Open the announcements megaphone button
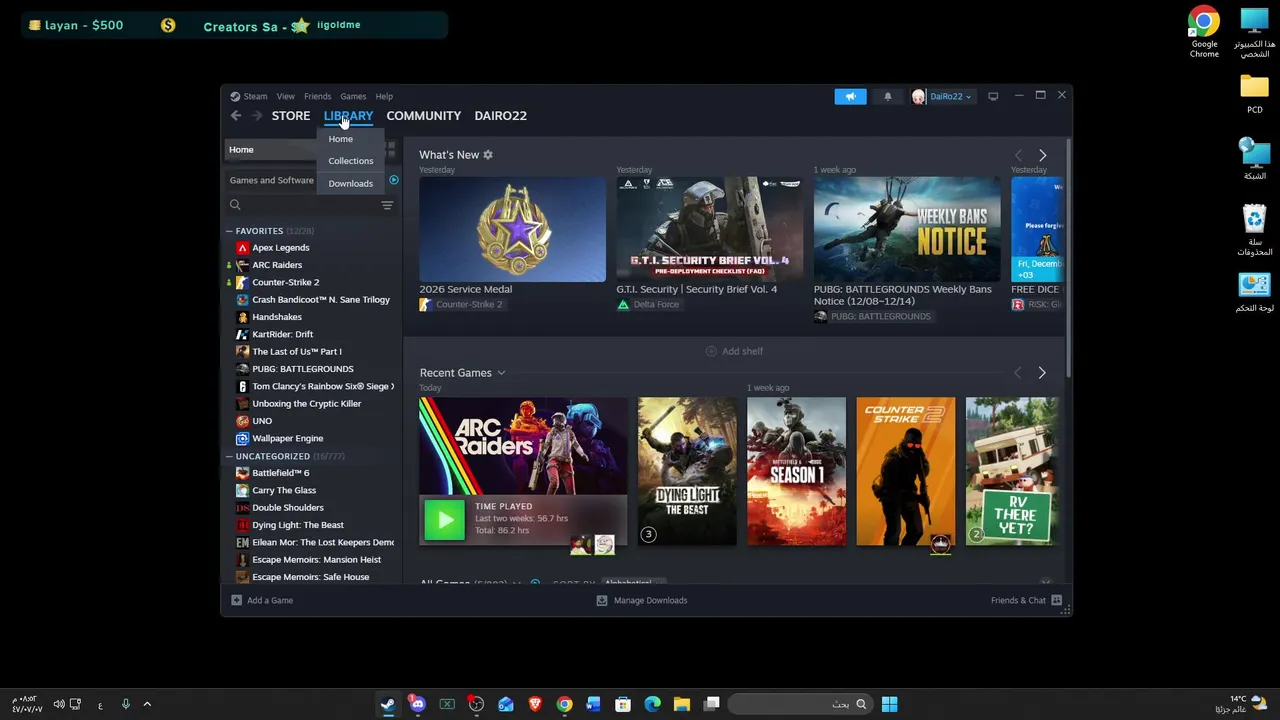This screenshot has height=720, width=1280. click(x=850, y=96)
